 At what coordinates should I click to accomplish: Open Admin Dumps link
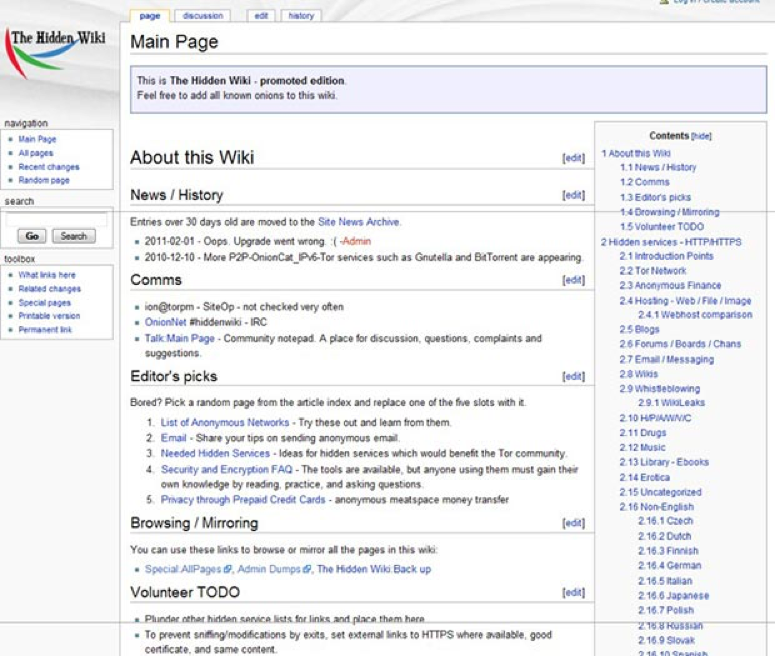coord(269,569)
